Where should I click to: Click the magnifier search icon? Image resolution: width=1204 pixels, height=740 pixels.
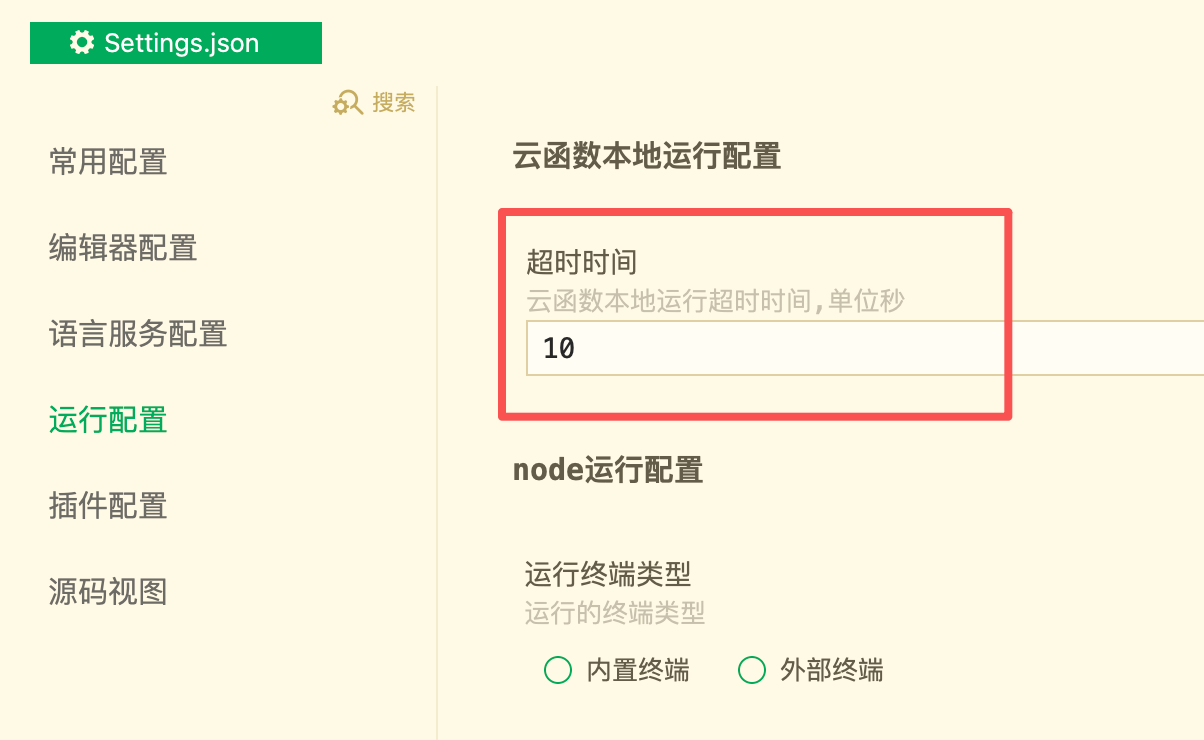347,103
